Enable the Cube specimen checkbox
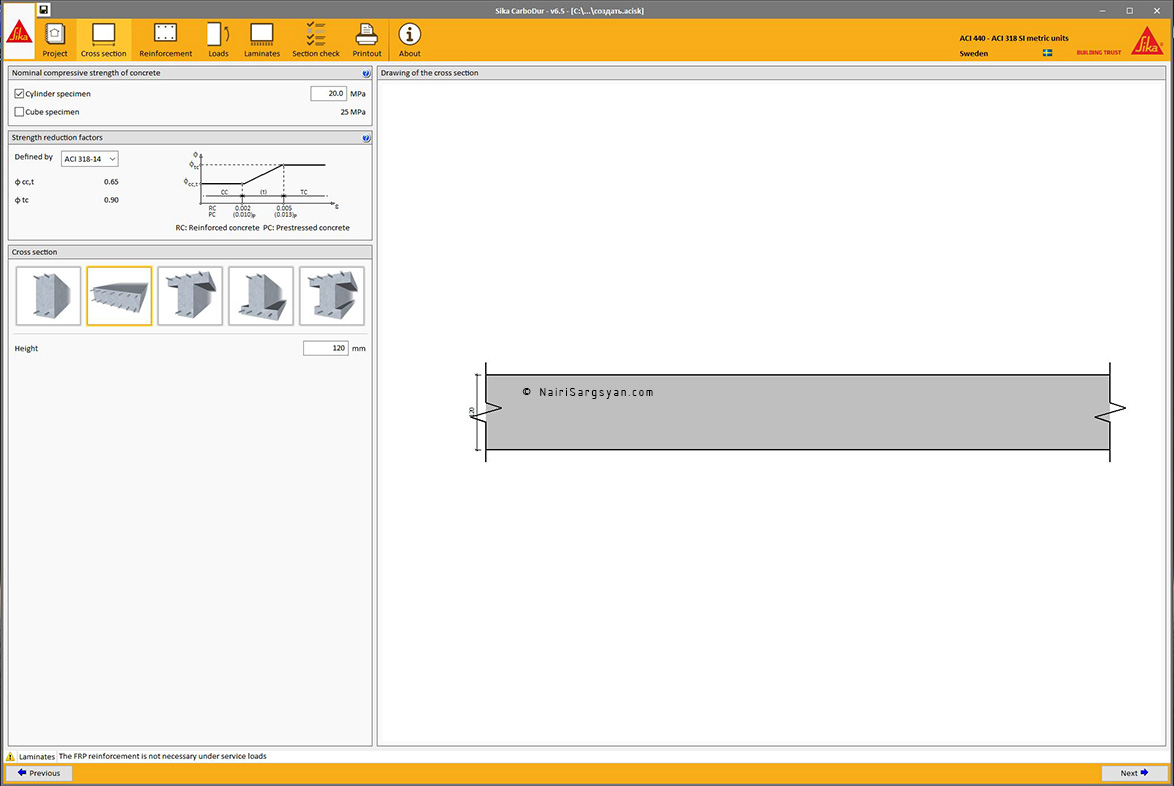The image size is (1174, 786). point(19,112)
